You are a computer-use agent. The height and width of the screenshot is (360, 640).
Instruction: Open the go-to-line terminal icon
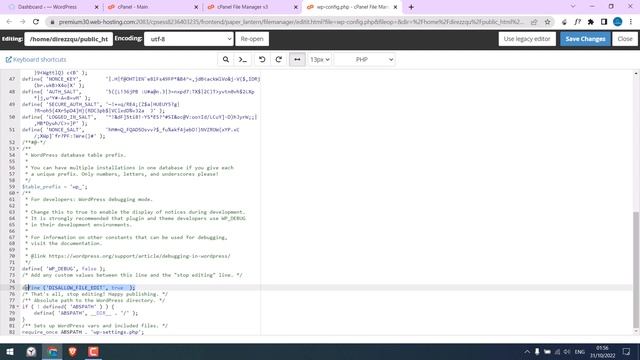pos(242,60)
